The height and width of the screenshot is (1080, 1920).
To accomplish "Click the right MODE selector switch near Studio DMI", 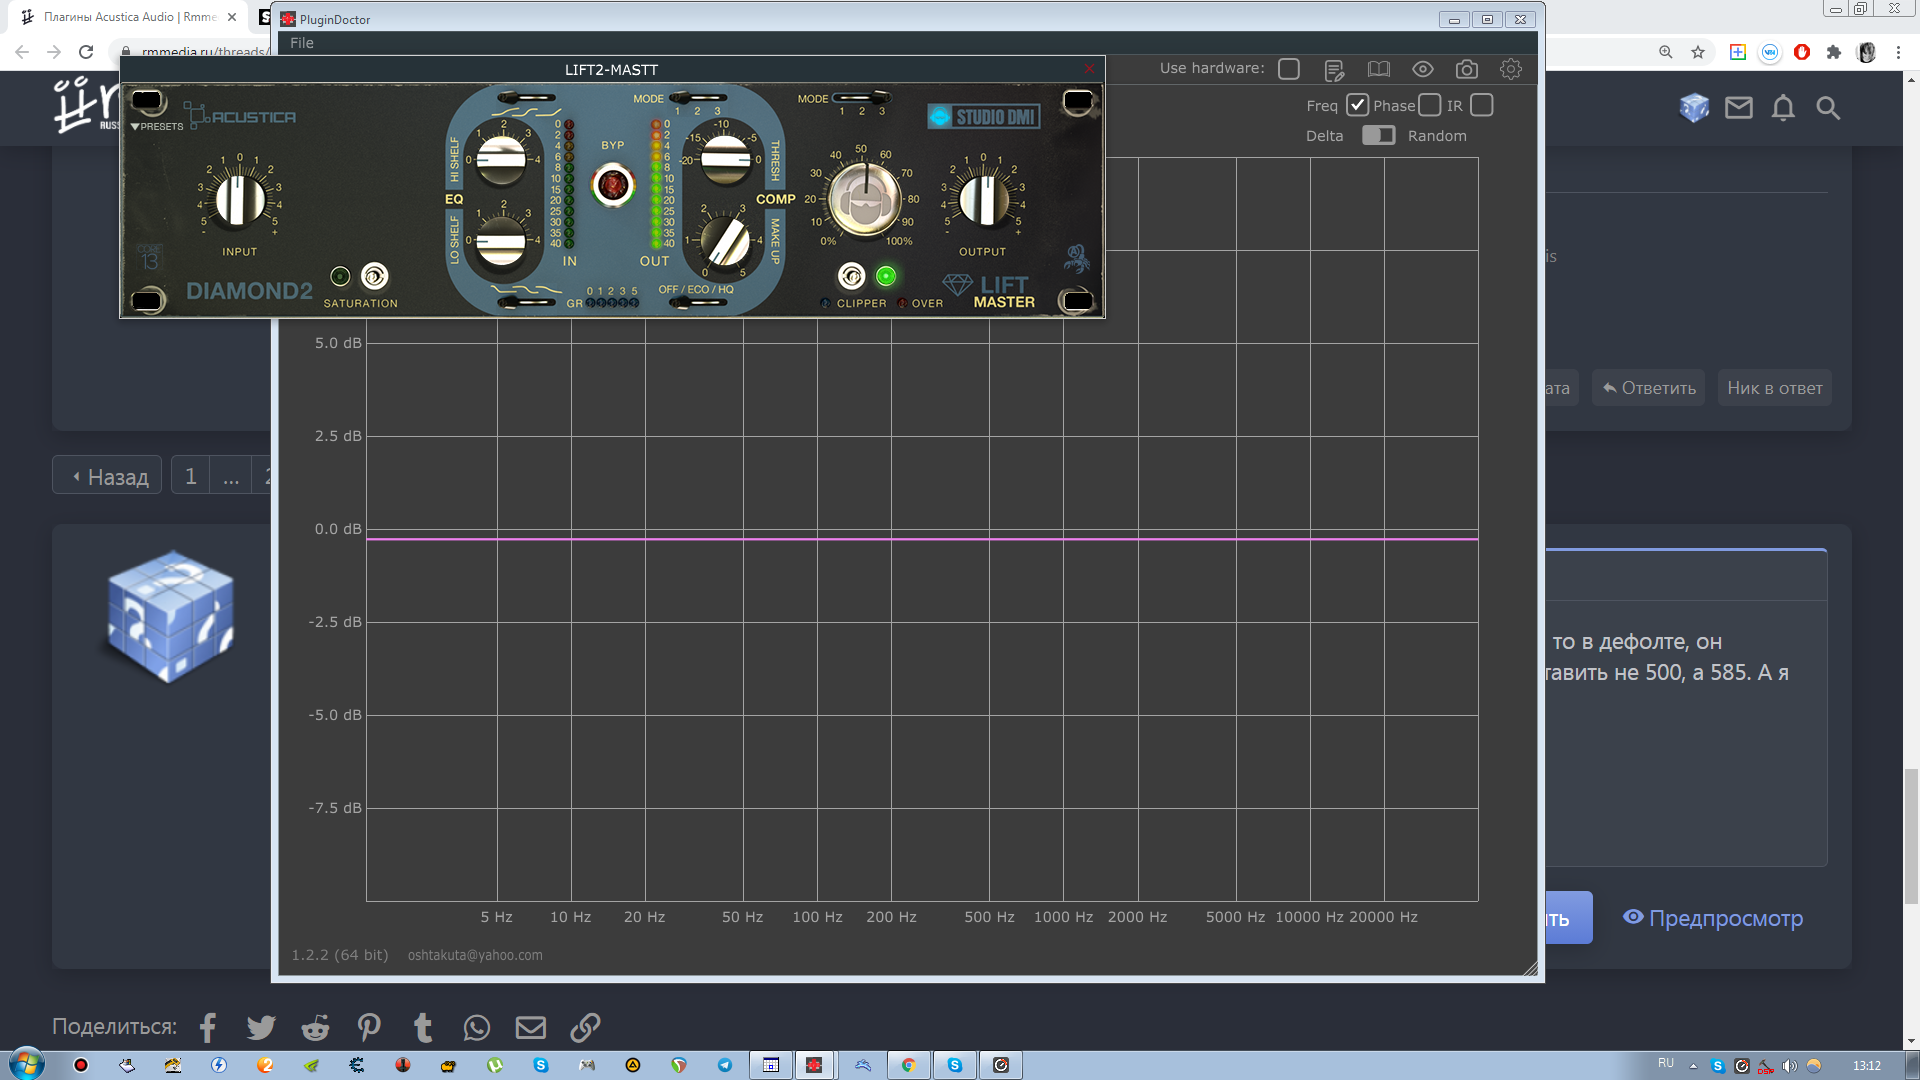I will coord(862,98).
